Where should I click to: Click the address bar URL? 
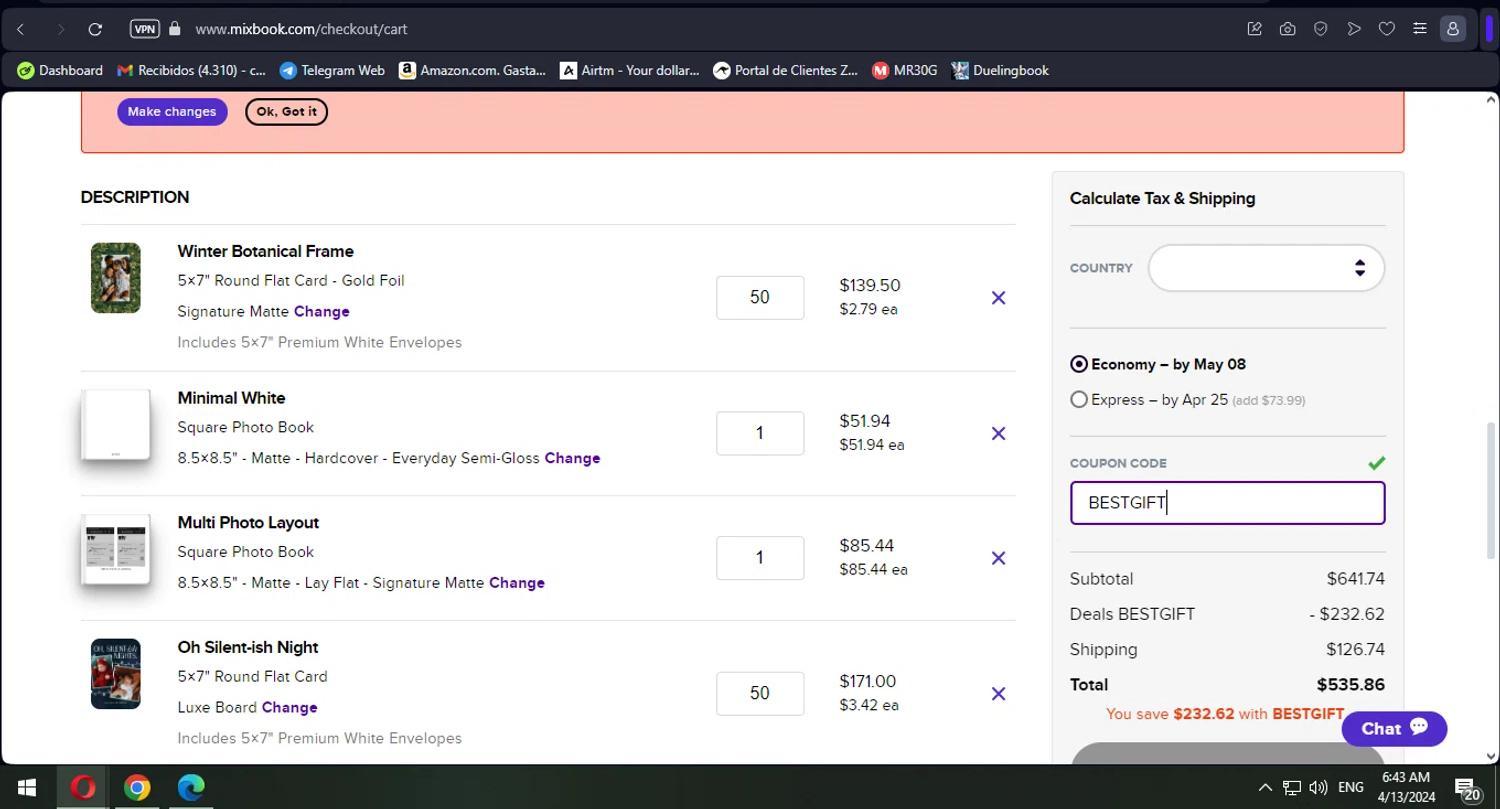click(301, 29)
